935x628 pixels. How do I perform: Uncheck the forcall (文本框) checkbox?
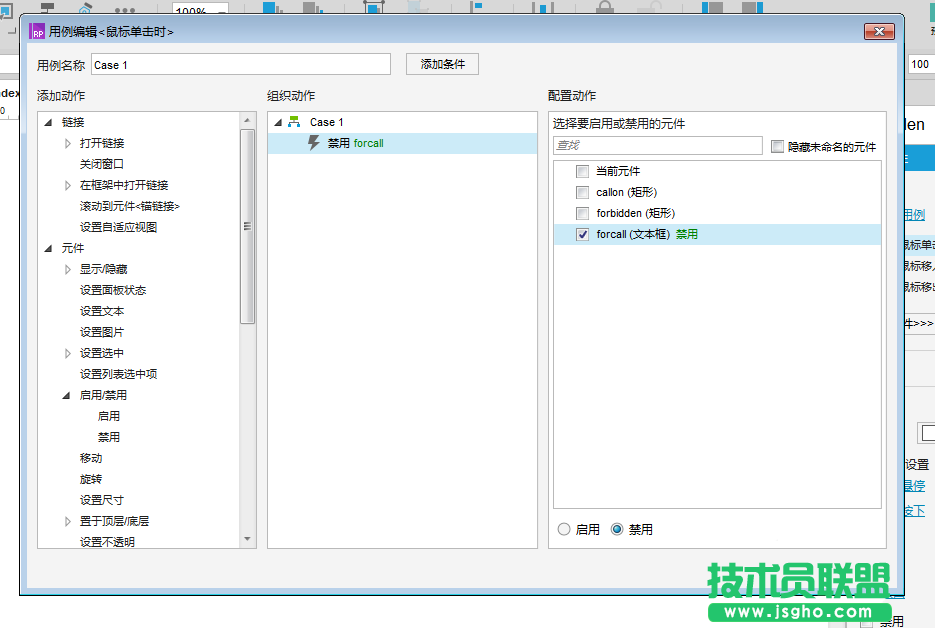click(583, 234)
